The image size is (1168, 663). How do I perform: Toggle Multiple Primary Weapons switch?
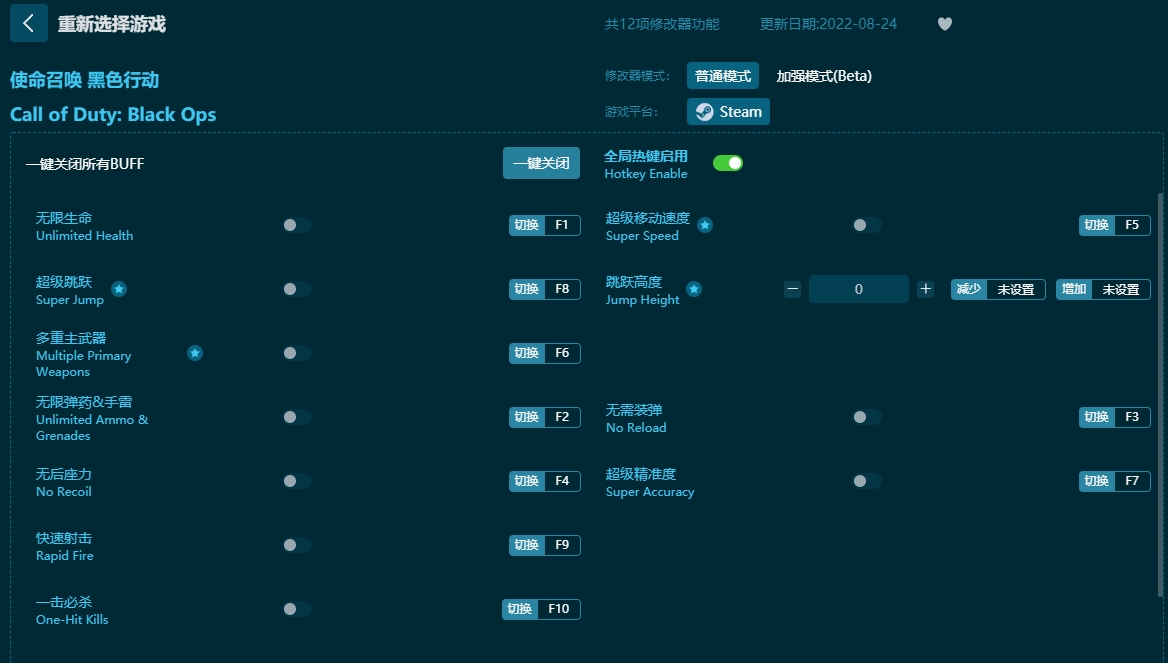pos(296,353)
